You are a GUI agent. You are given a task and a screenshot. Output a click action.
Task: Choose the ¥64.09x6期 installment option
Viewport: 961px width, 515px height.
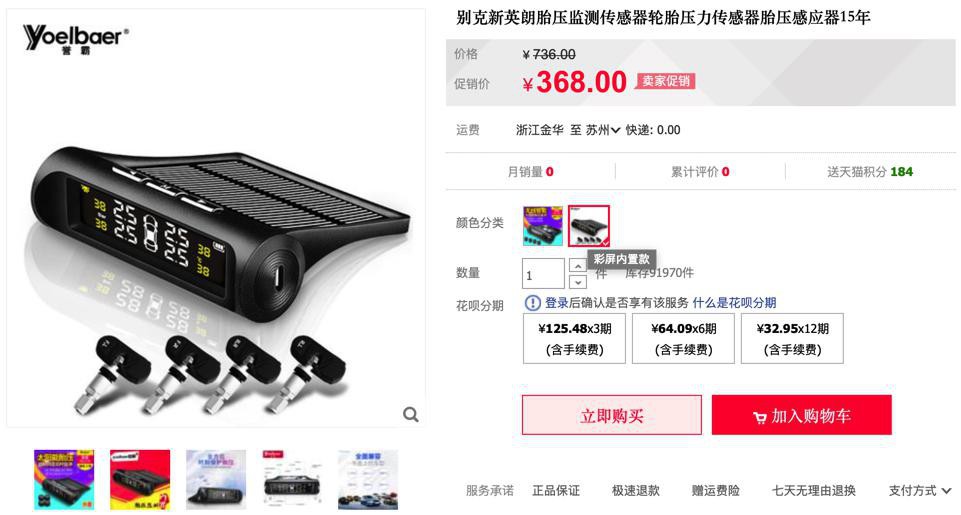tap(683, 338)
